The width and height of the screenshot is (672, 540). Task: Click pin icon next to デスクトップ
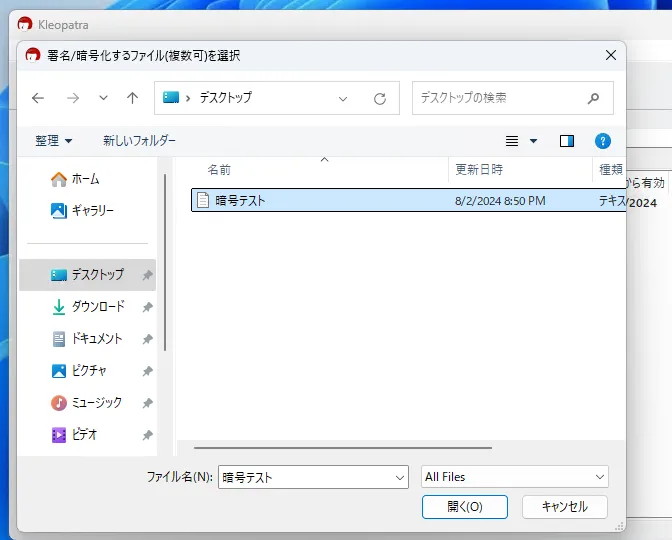point(147,275)
